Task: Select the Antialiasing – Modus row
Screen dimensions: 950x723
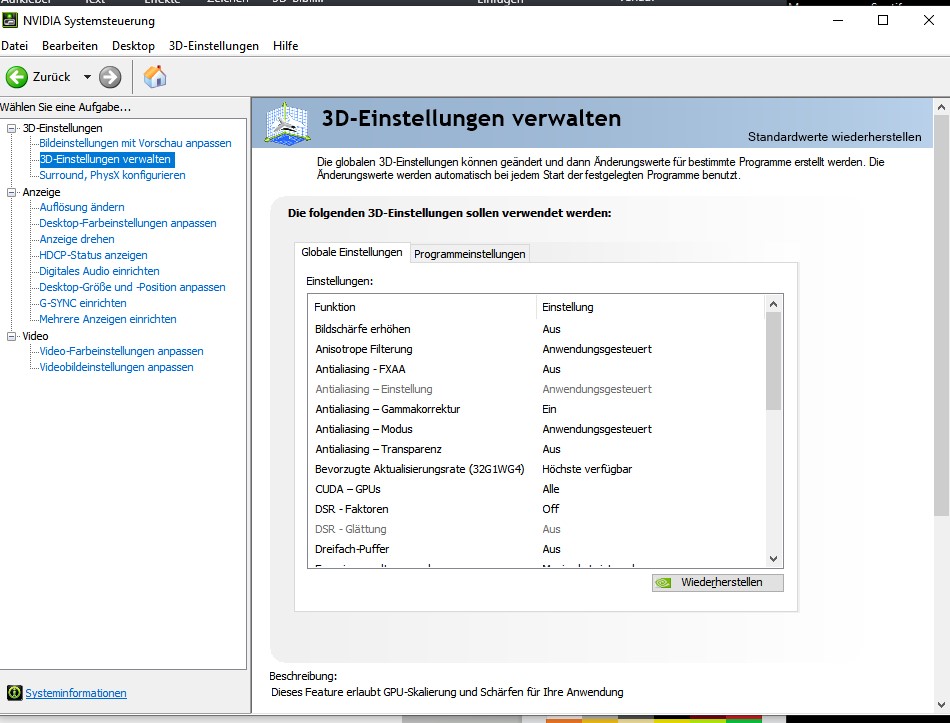Action: (536, 429)
